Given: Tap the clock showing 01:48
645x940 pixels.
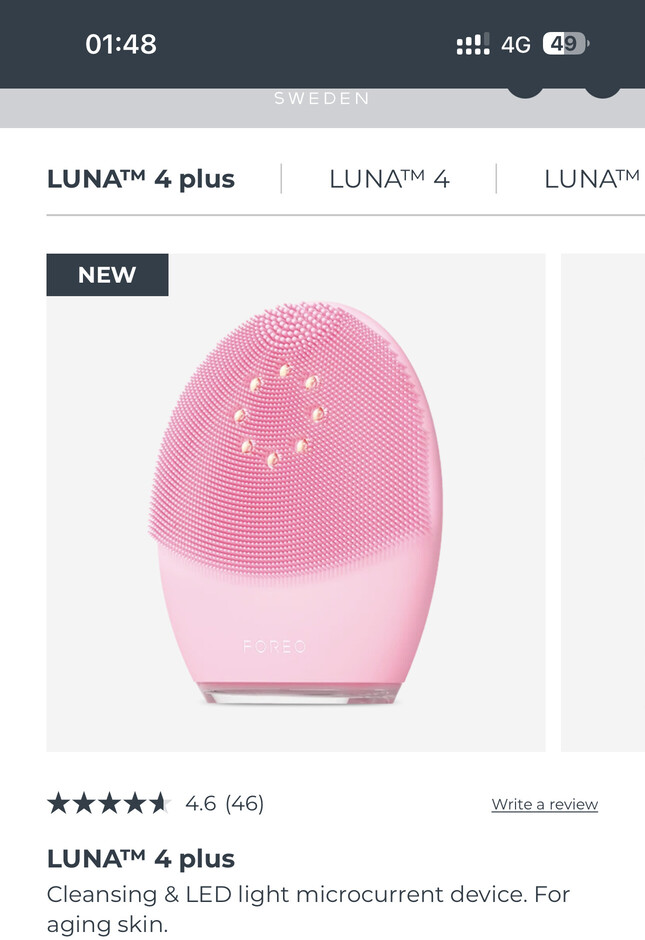Looking at the screenshot, I should tap(121, 44).
